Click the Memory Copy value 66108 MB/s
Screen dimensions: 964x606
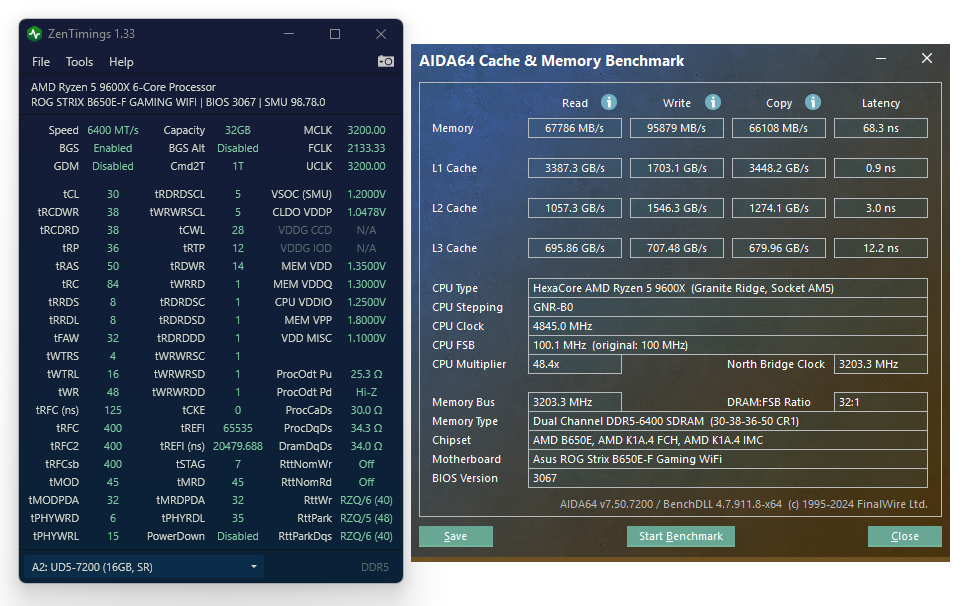click(779, 128)
